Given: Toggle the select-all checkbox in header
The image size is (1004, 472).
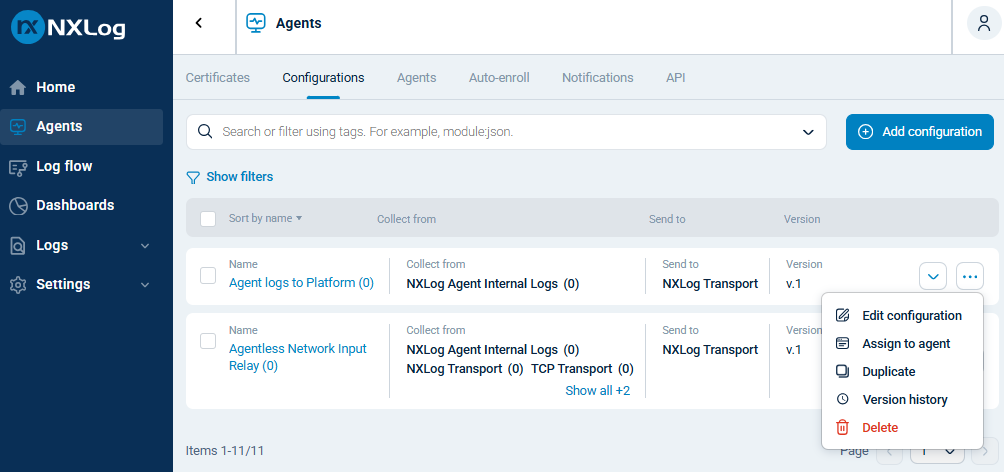Looking at the screenshot, I should pyautogui.click(x=208, y=219).
